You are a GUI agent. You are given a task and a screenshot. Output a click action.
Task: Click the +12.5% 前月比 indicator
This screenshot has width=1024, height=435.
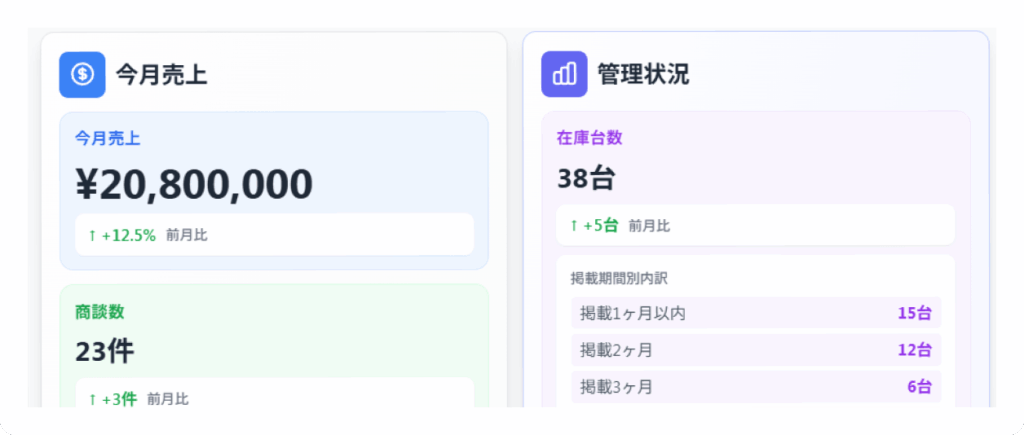(148, 235)
